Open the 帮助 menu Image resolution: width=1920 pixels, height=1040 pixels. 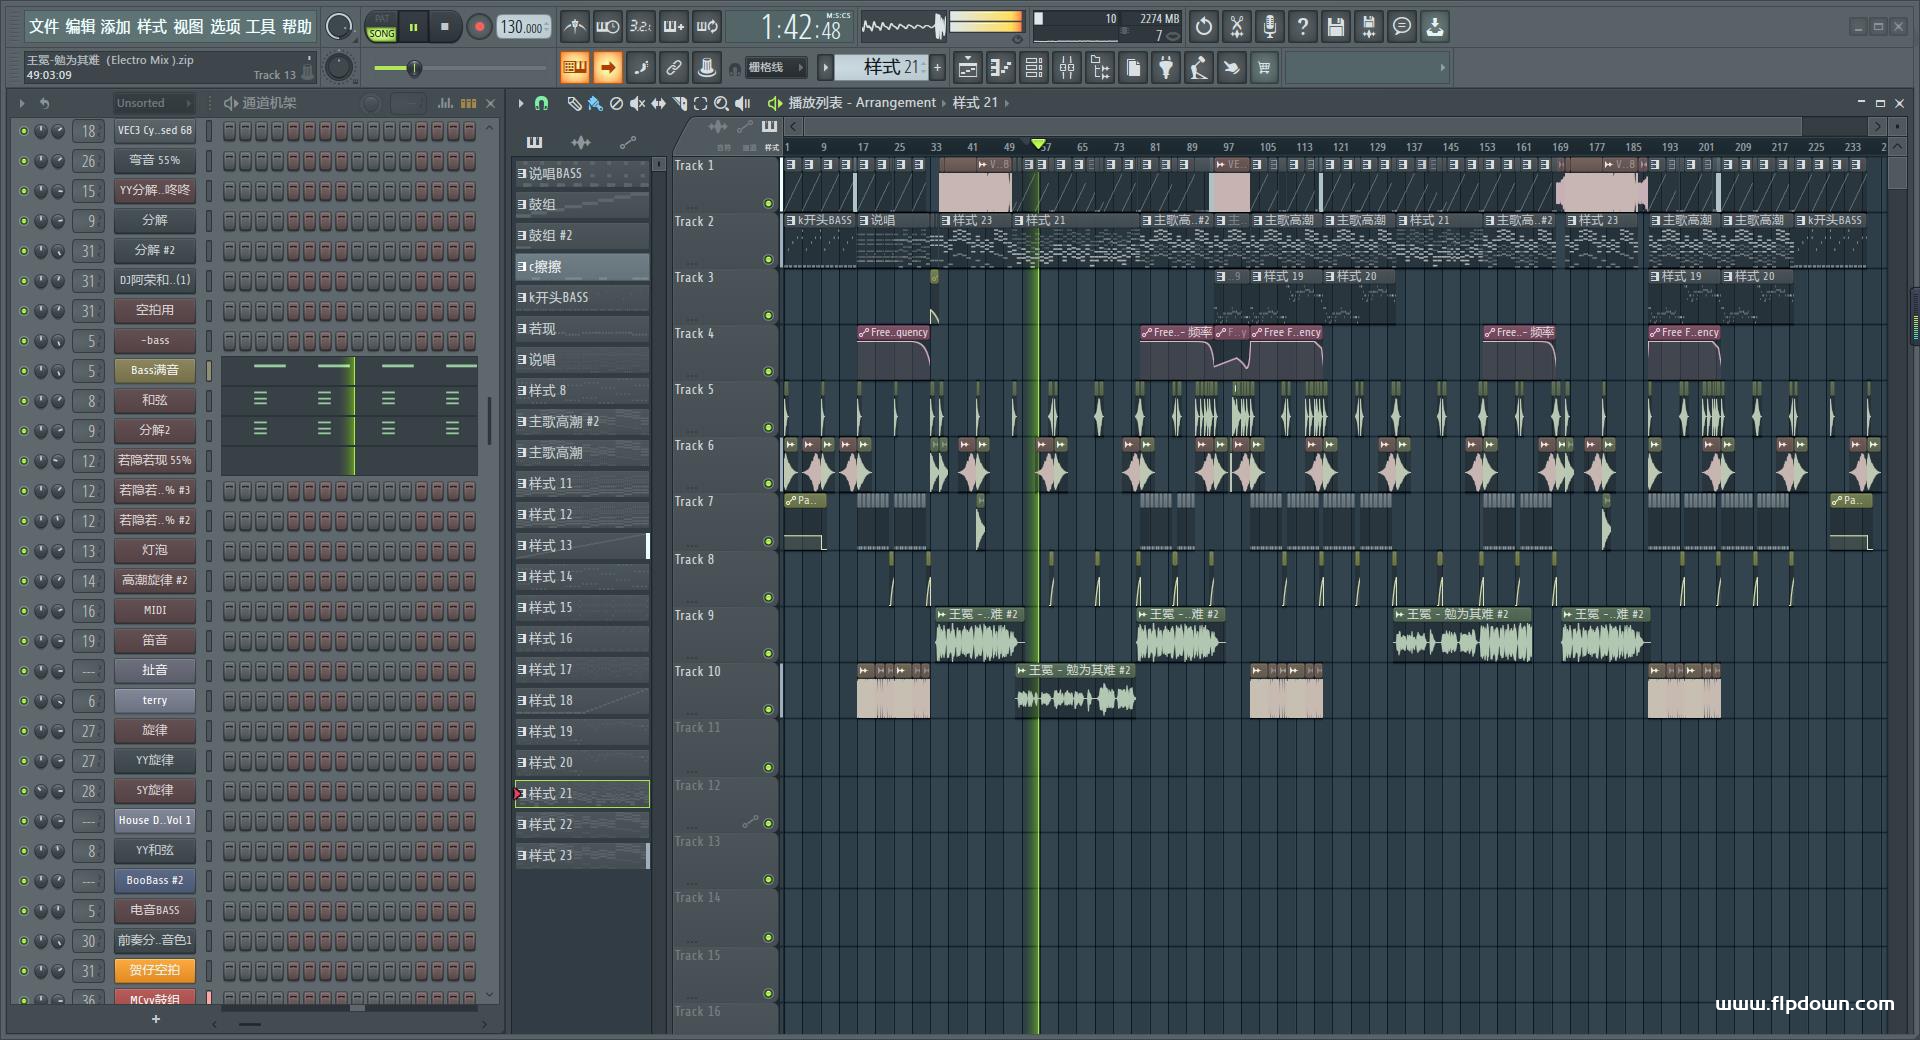coord(297,27)
